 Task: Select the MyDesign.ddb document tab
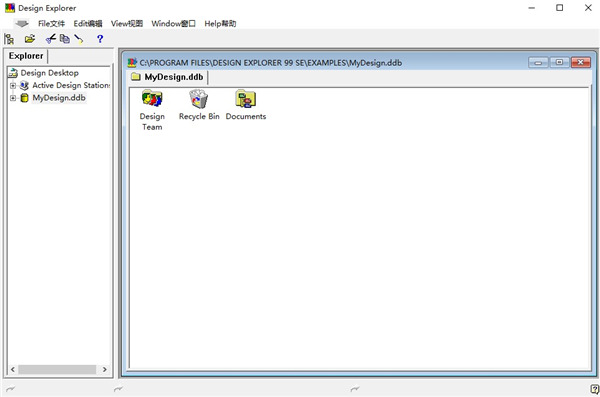(x=168, y=77)
